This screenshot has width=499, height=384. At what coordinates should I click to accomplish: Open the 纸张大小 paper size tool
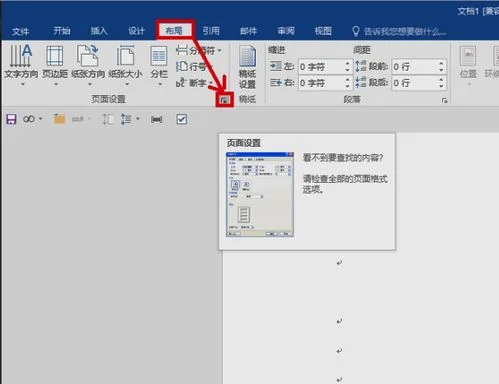pyautogui.click(x=125, y=65)
